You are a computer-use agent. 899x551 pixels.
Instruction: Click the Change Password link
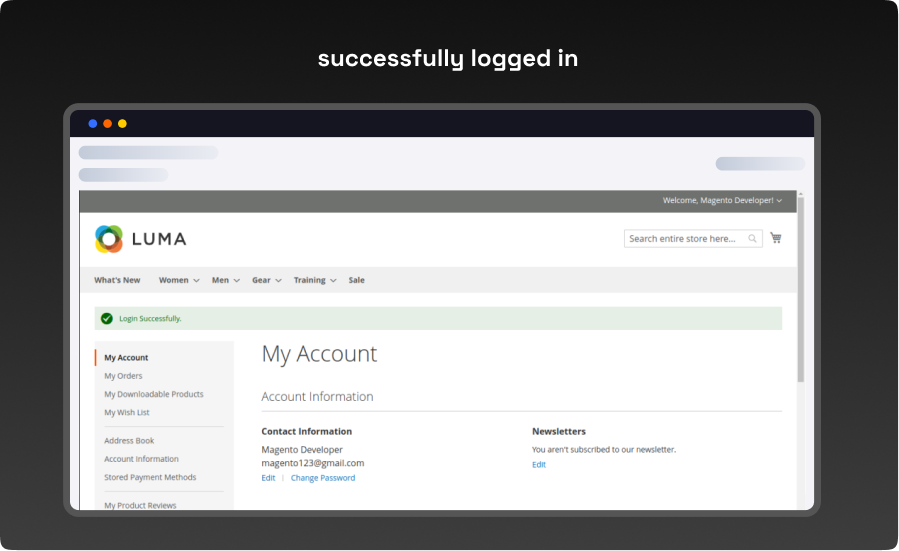coord(322,478)
